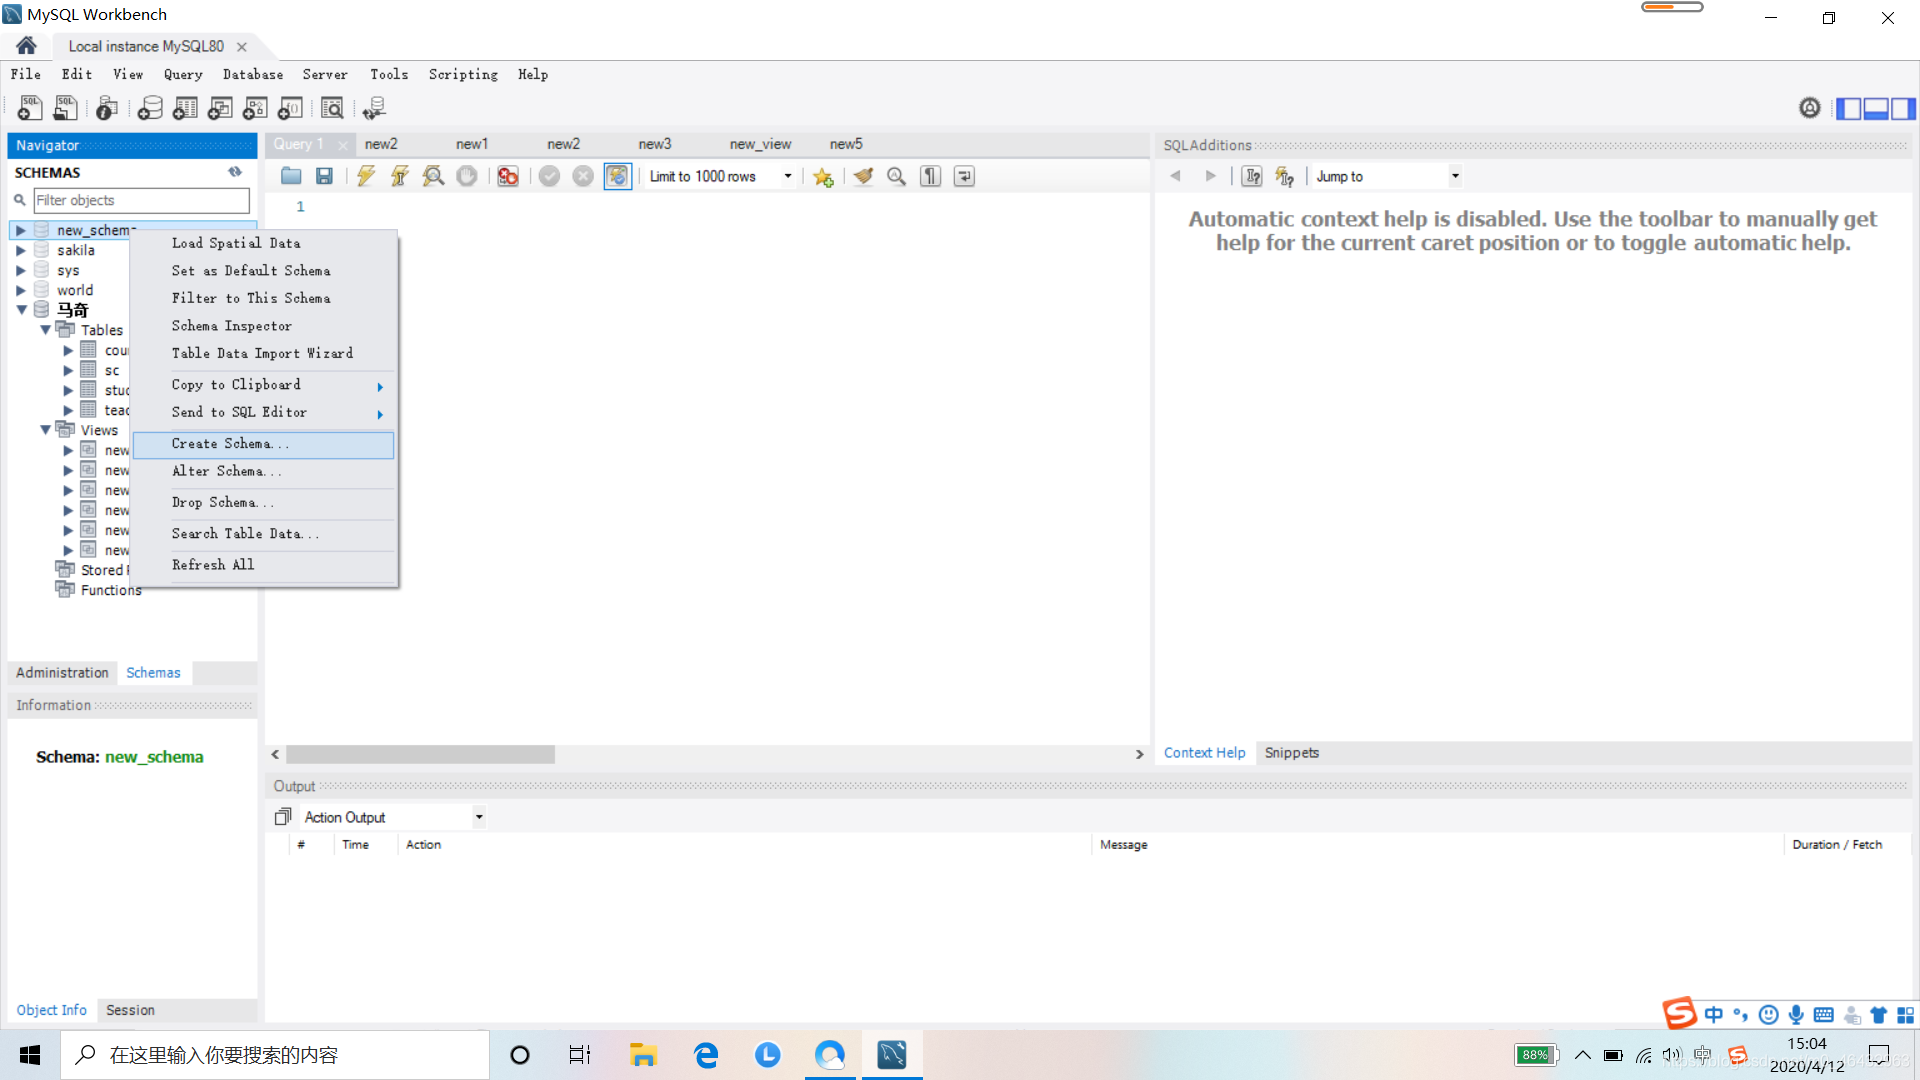The image size is (1920, 1080).
Task: Create new schema toolbar icon
Action: pyautogui.click(x=150, y=108)
